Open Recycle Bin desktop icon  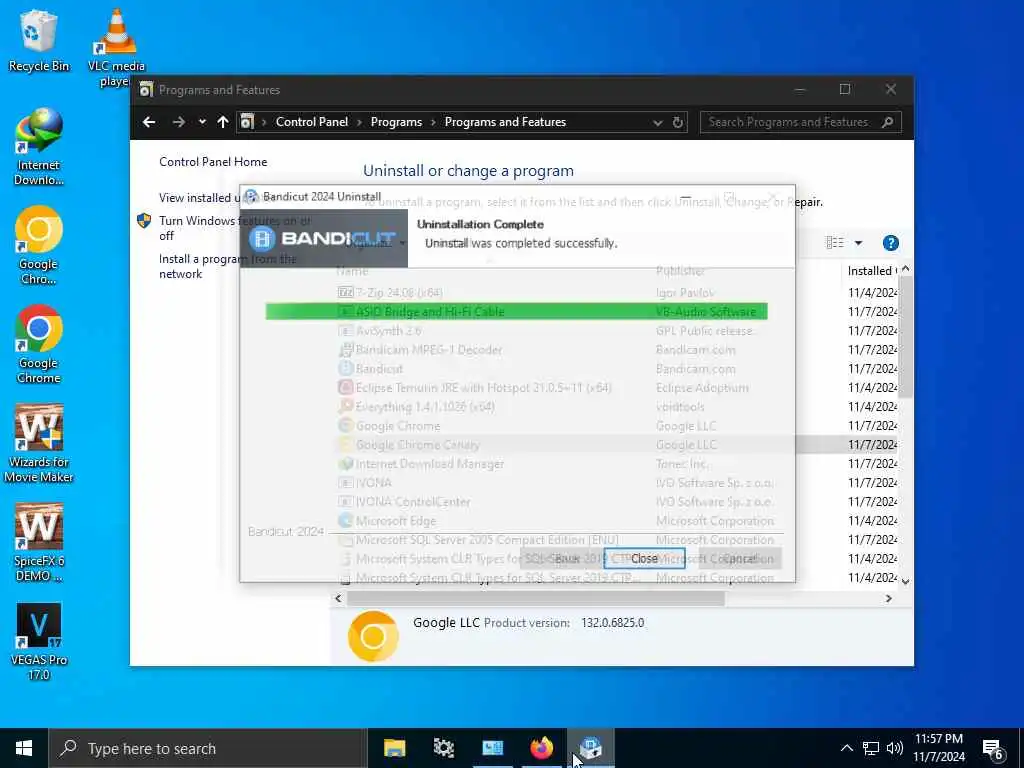tap(39, 40)
